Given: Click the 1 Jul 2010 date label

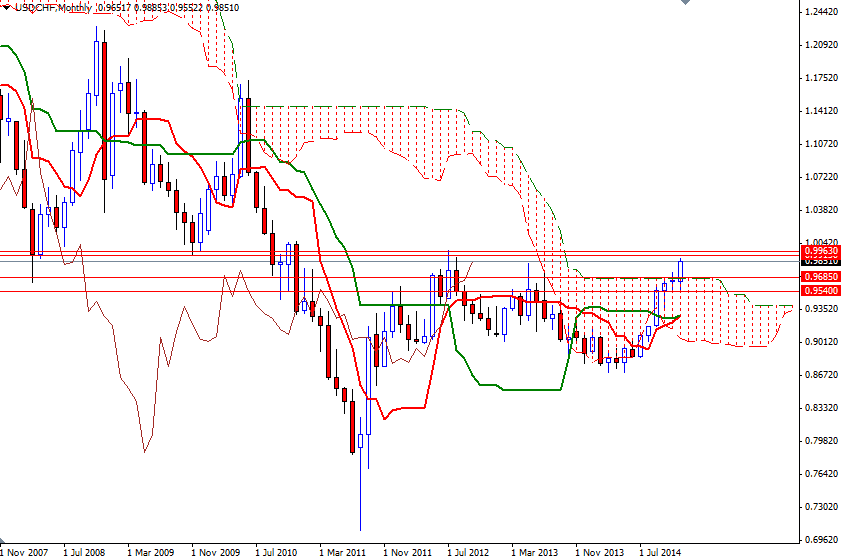Looking at the screenshot, I should (x=276, y=552).
